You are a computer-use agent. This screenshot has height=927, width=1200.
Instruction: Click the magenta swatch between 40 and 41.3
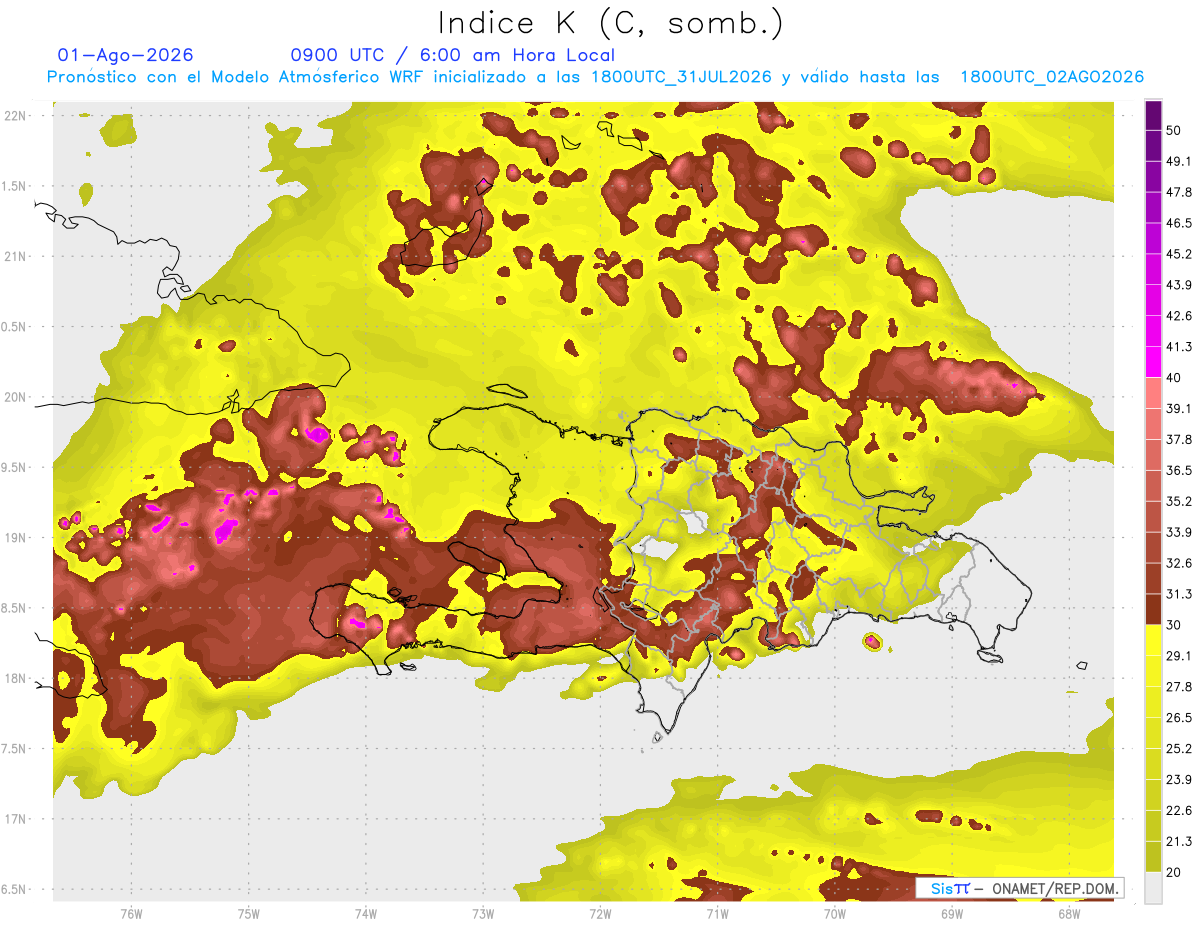coord(1153,362)
